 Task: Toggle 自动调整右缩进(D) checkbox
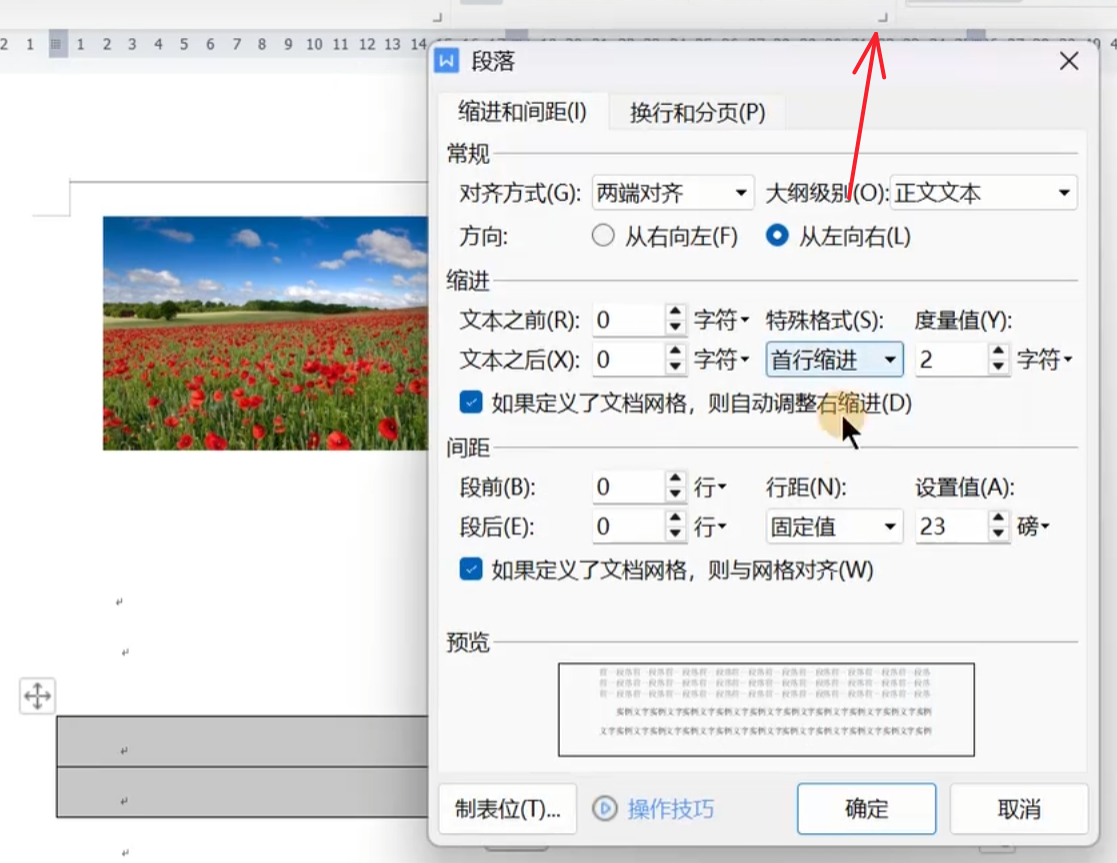click(x=471, y=403)
